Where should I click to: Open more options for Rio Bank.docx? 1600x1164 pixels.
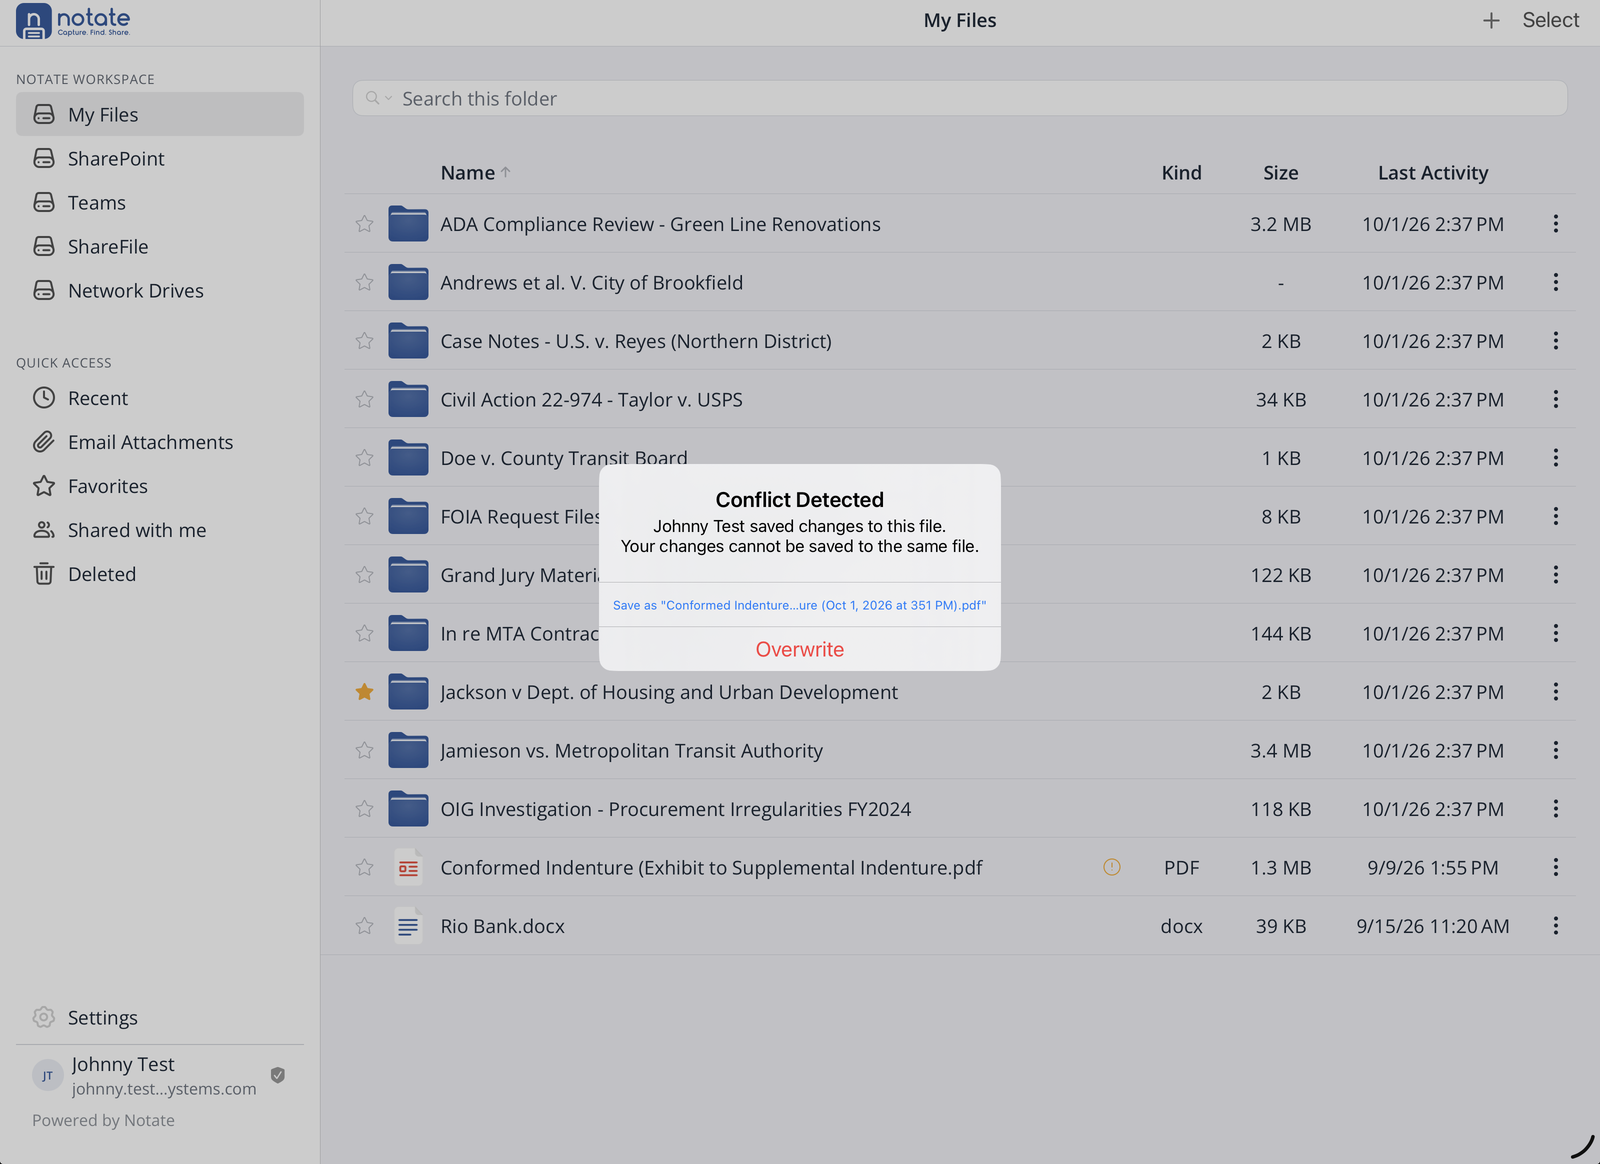point(1555,926)
